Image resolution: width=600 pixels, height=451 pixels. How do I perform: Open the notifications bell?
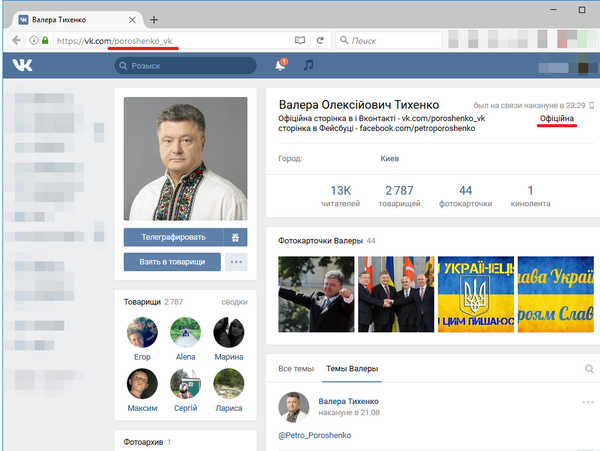[x=280, y=66]
